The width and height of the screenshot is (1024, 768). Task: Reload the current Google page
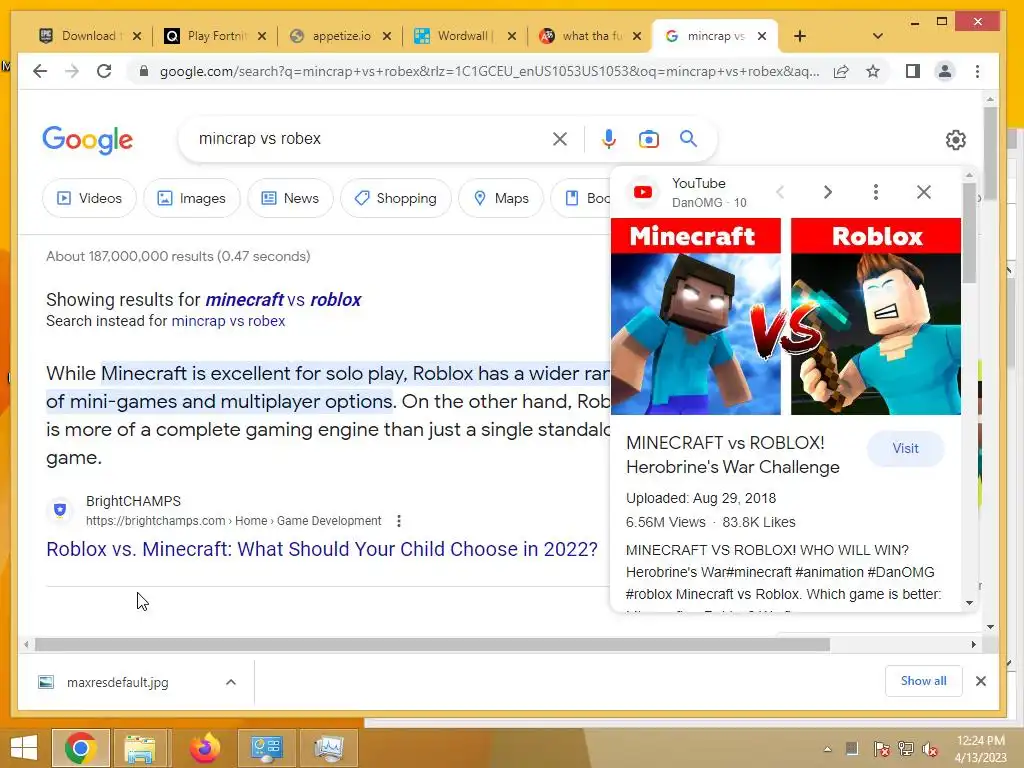[x=104, y=71]
